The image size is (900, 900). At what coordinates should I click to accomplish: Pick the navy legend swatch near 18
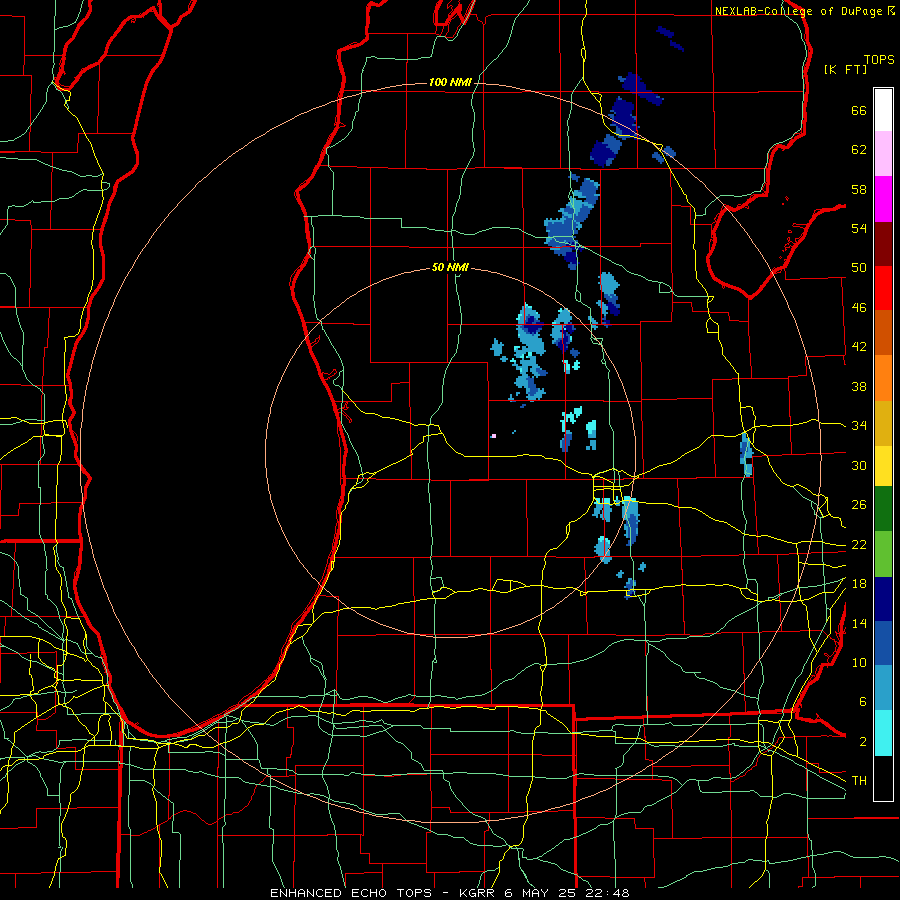(x=883, y=599)
